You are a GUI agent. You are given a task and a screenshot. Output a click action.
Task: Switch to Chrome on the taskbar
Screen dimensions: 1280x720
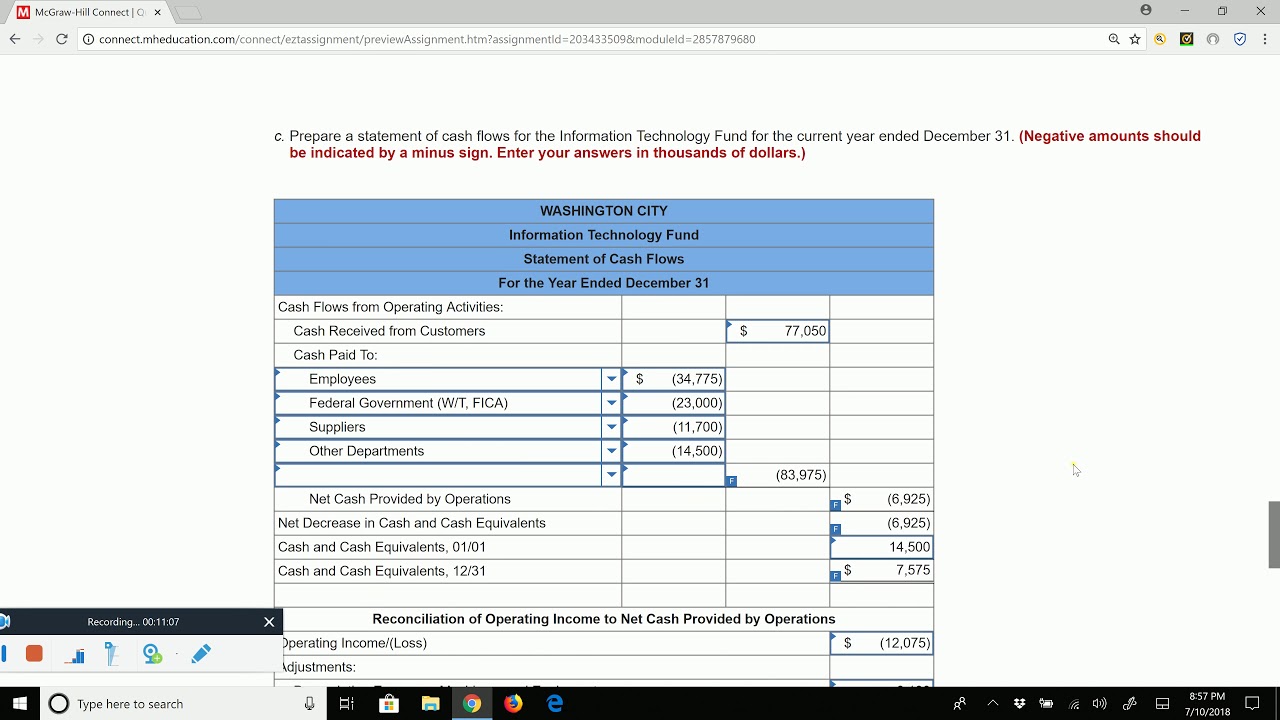click(472, 704)
